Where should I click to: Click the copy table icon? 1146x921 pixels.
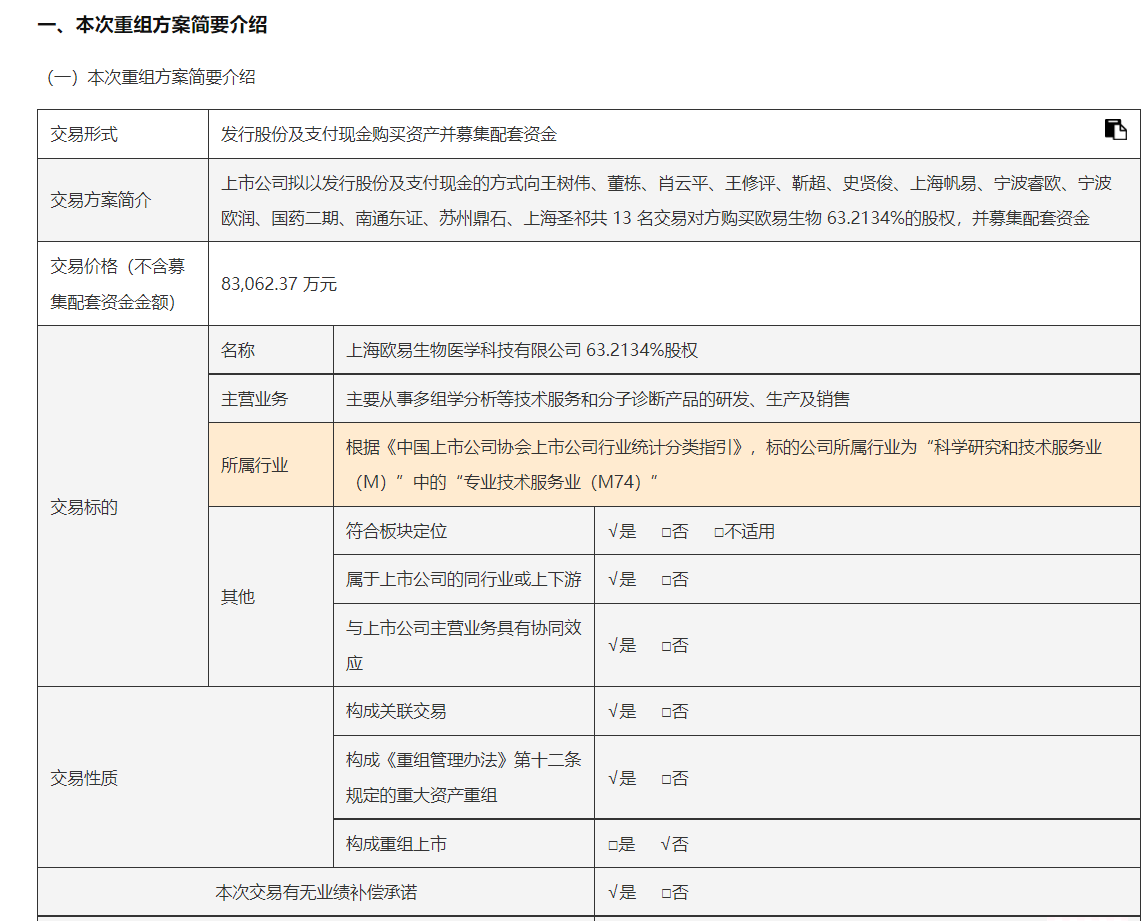(1115, 129)
